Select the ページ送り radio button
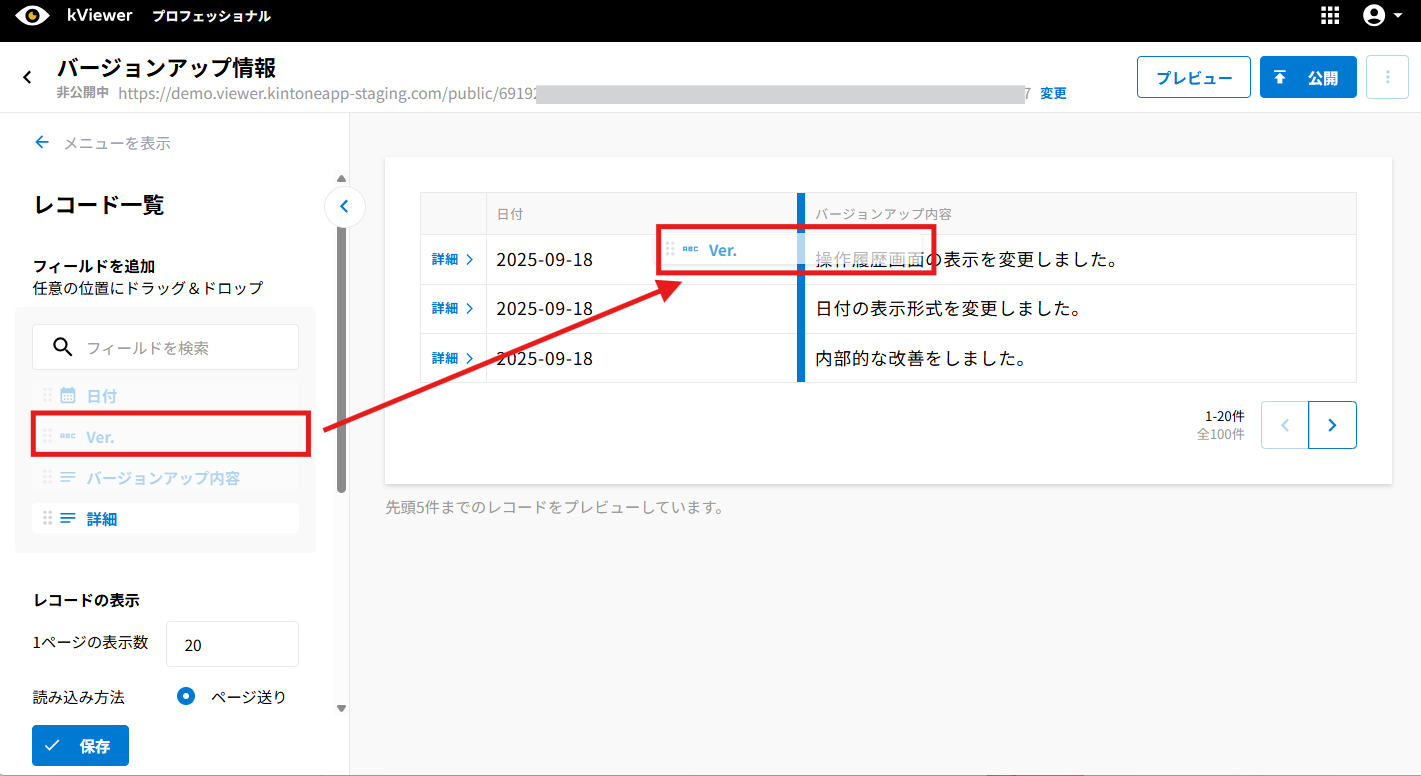 186,697
